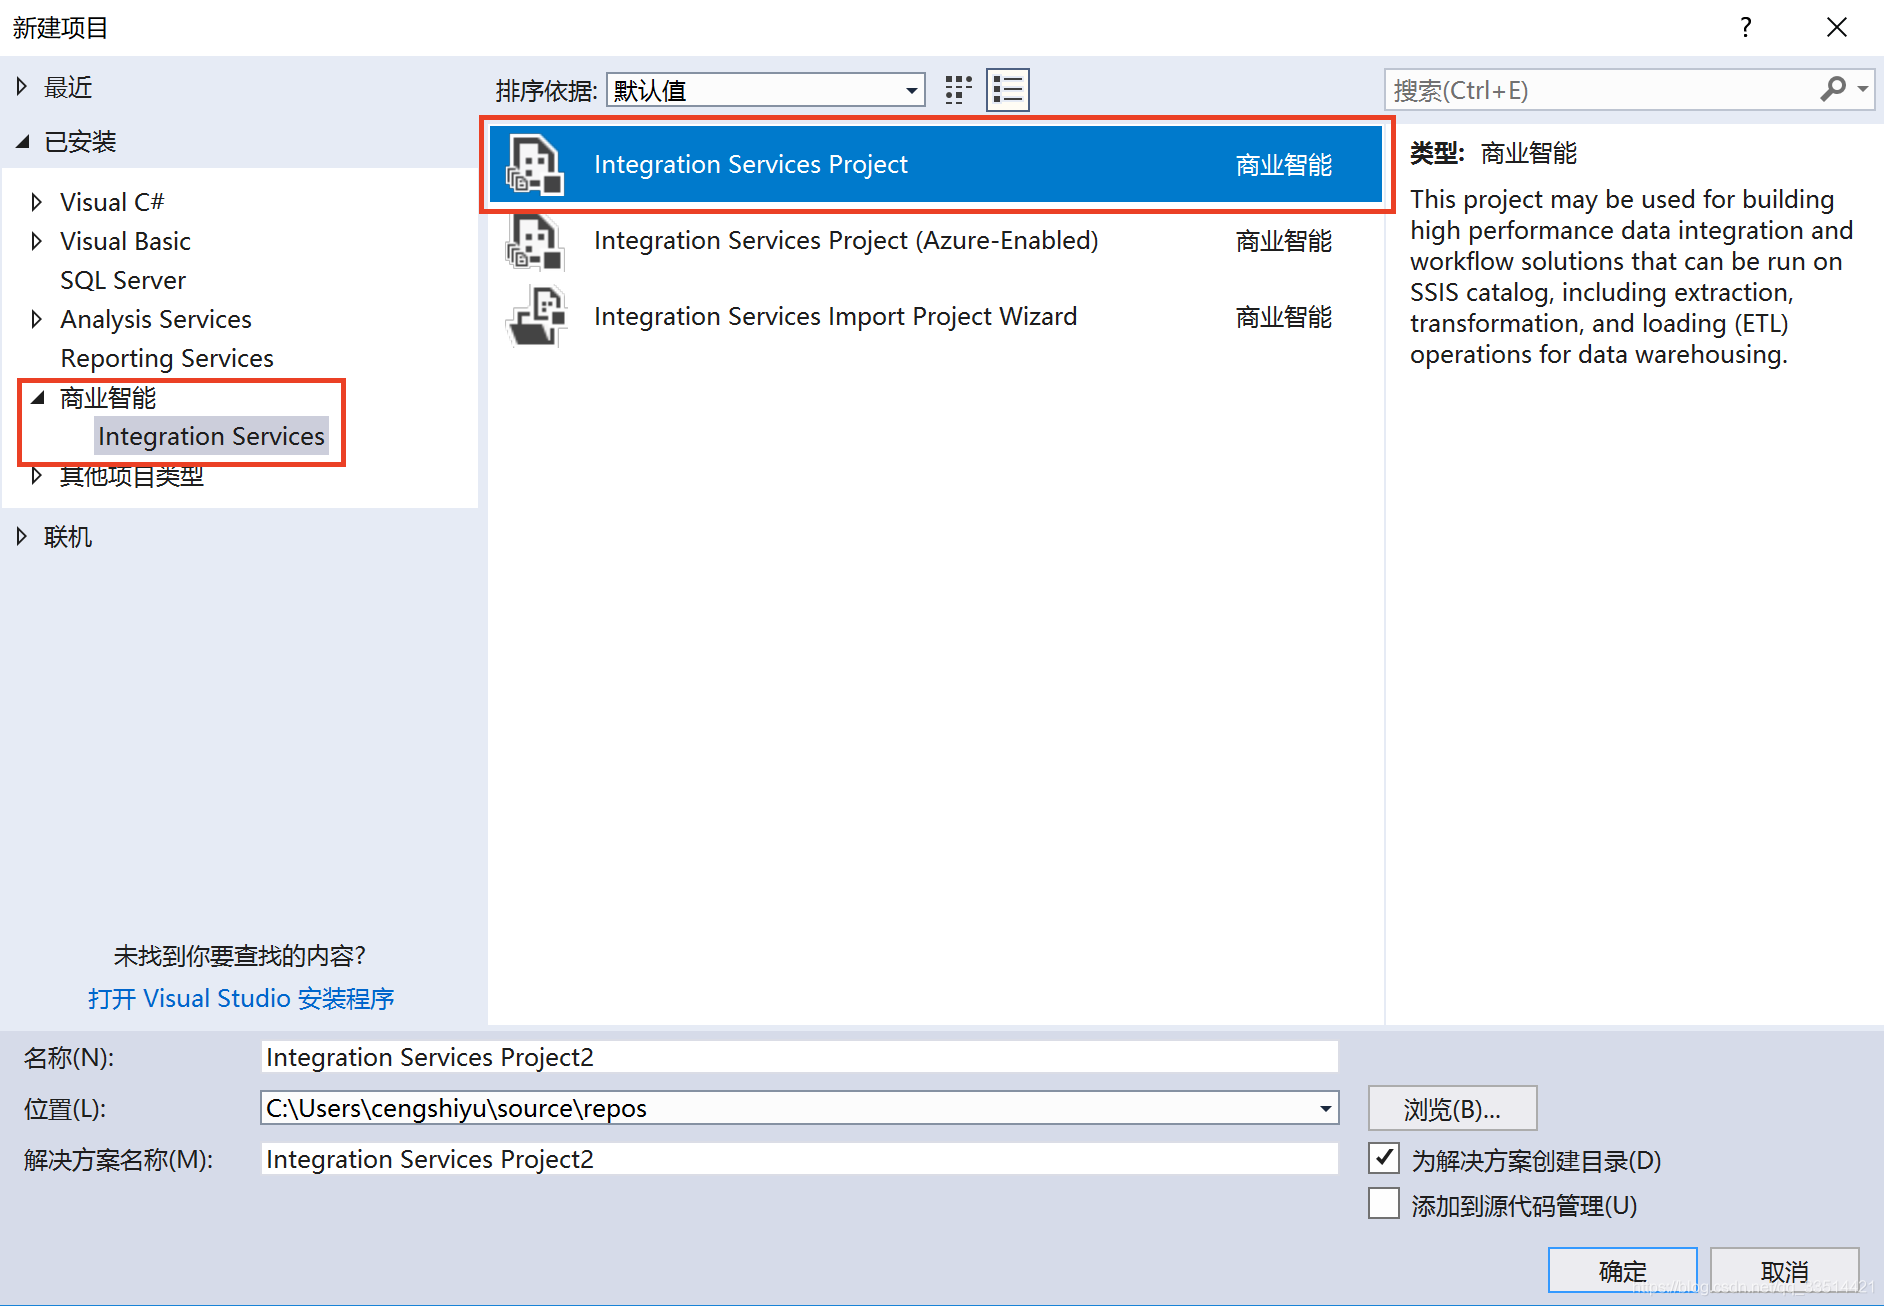The height and width of the screenshot is (1306, 1884).
Task: Expand the 其他项目类型 node
Action: tap(37, 476)
